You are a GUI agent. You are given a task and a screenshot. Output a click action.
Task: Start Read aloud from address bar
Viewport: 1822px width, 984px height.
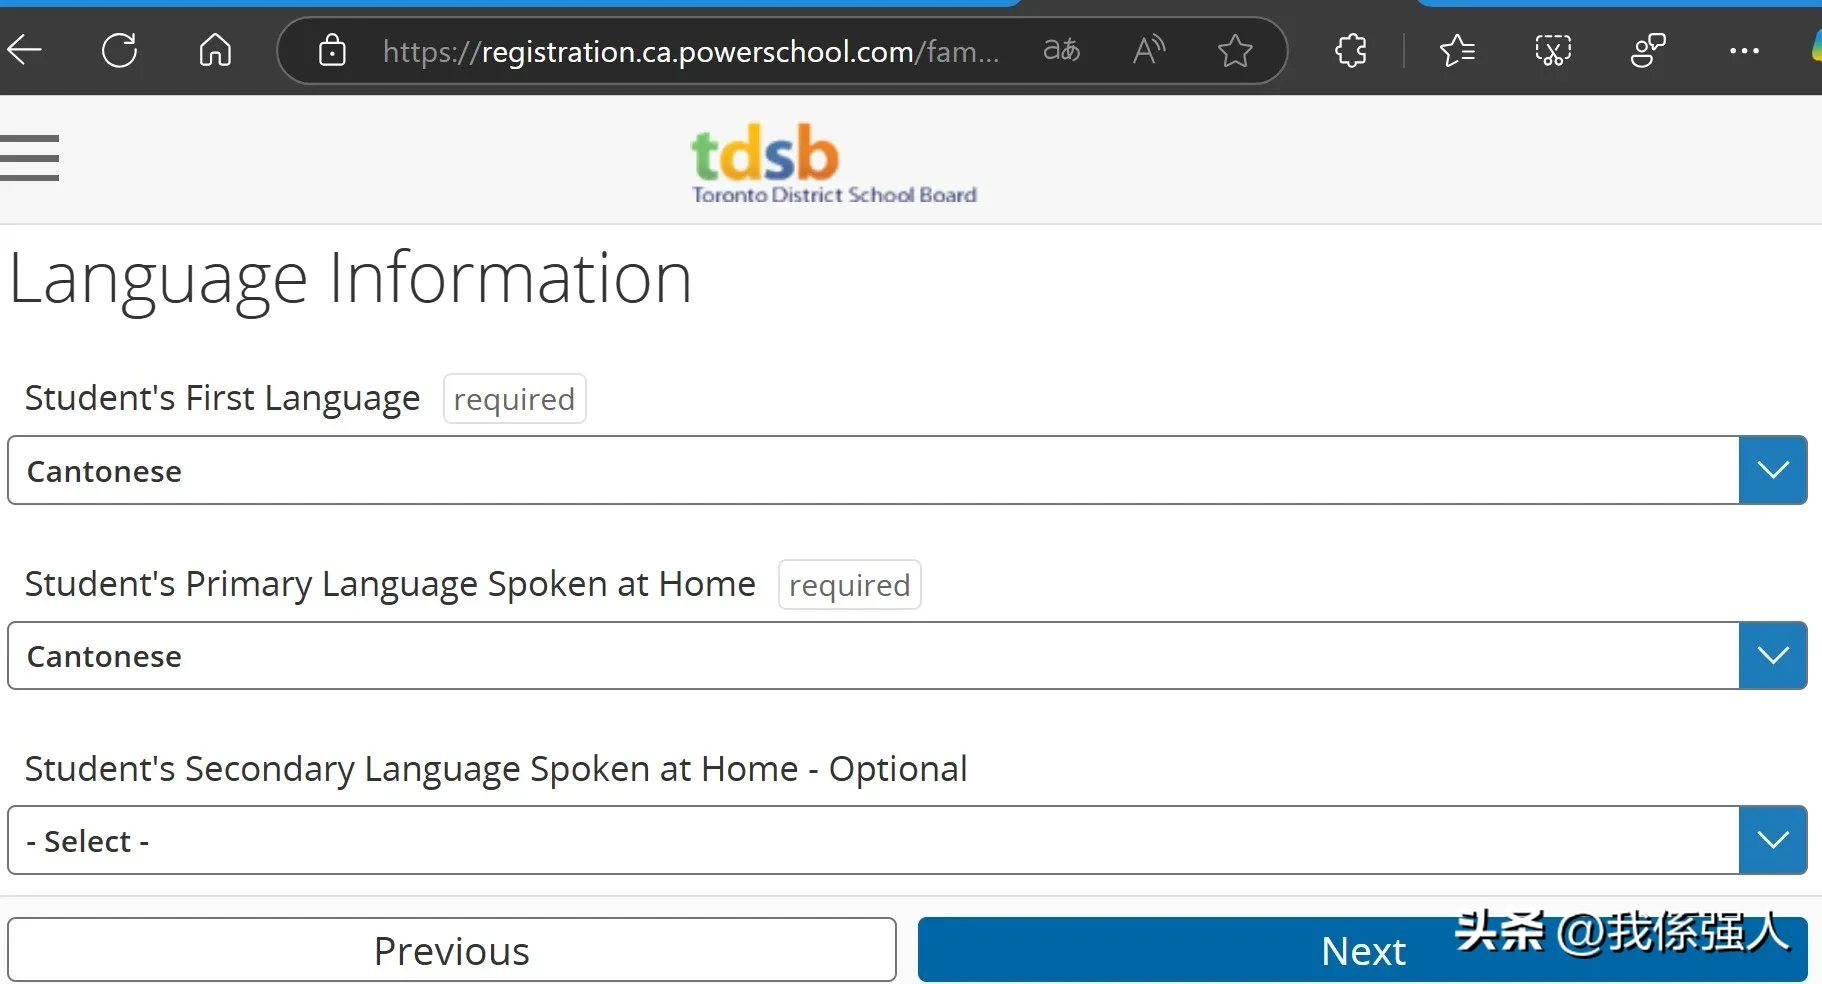(x=1149, y=50)
